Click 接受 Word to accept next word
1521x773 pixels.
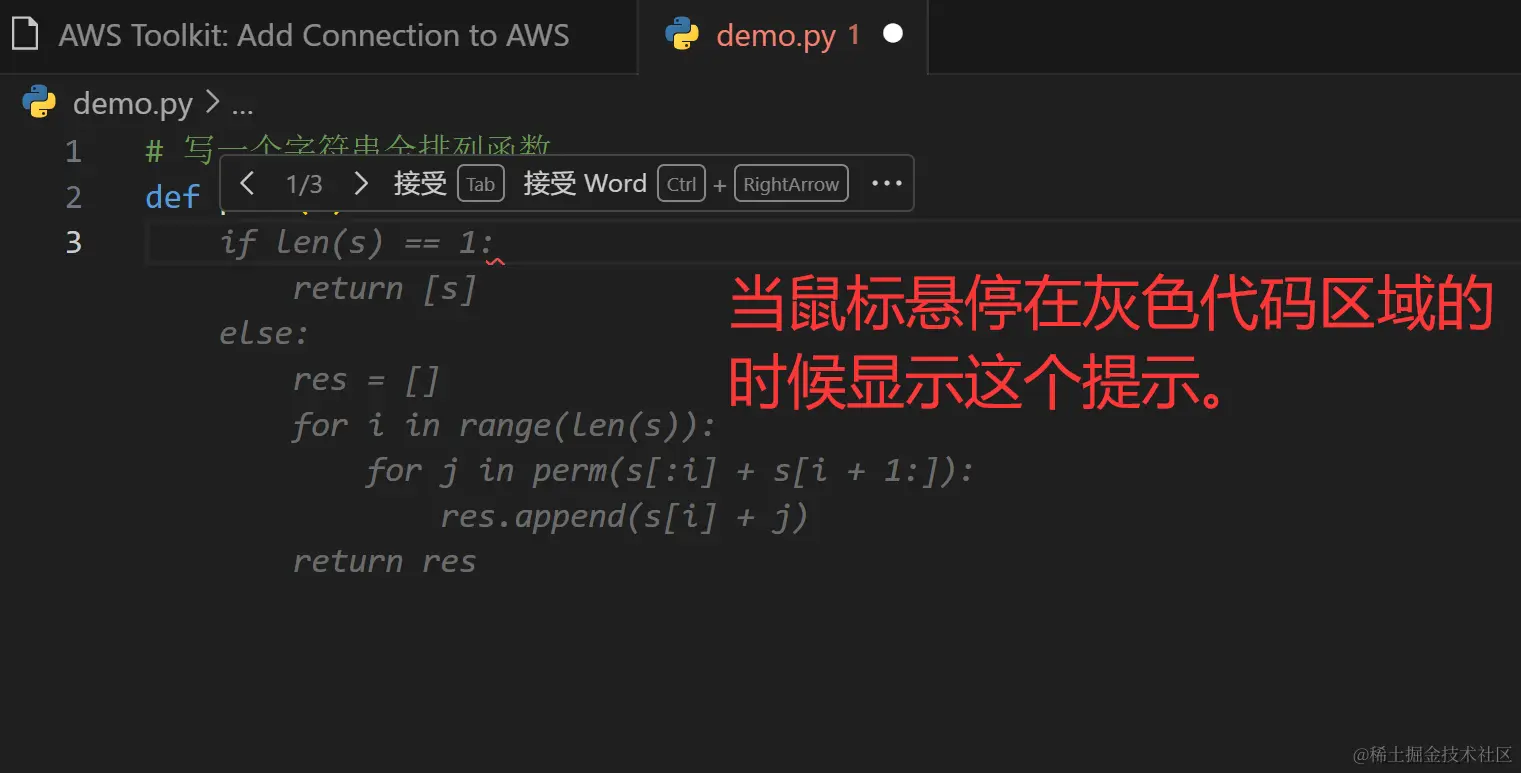coord(585,184)
